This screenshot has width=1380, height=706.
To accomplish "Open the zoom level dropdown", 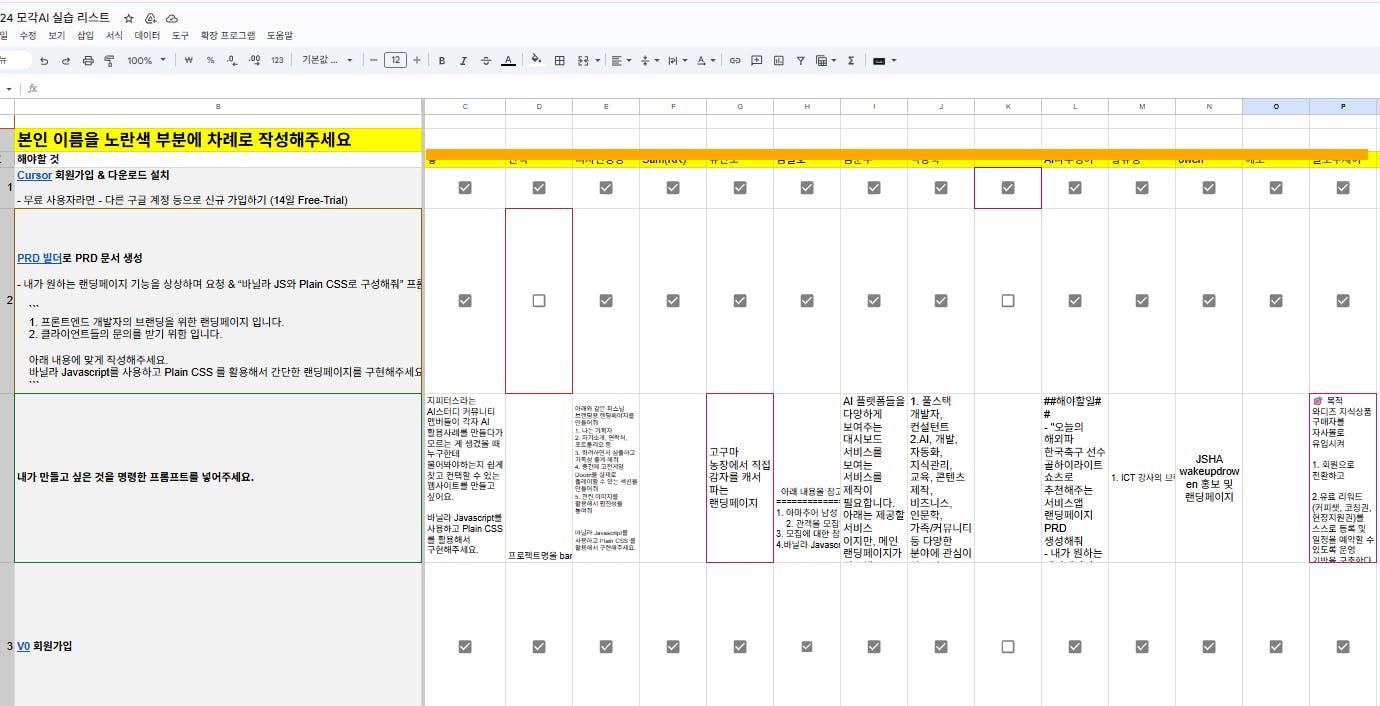I will (x=145, y=61).
